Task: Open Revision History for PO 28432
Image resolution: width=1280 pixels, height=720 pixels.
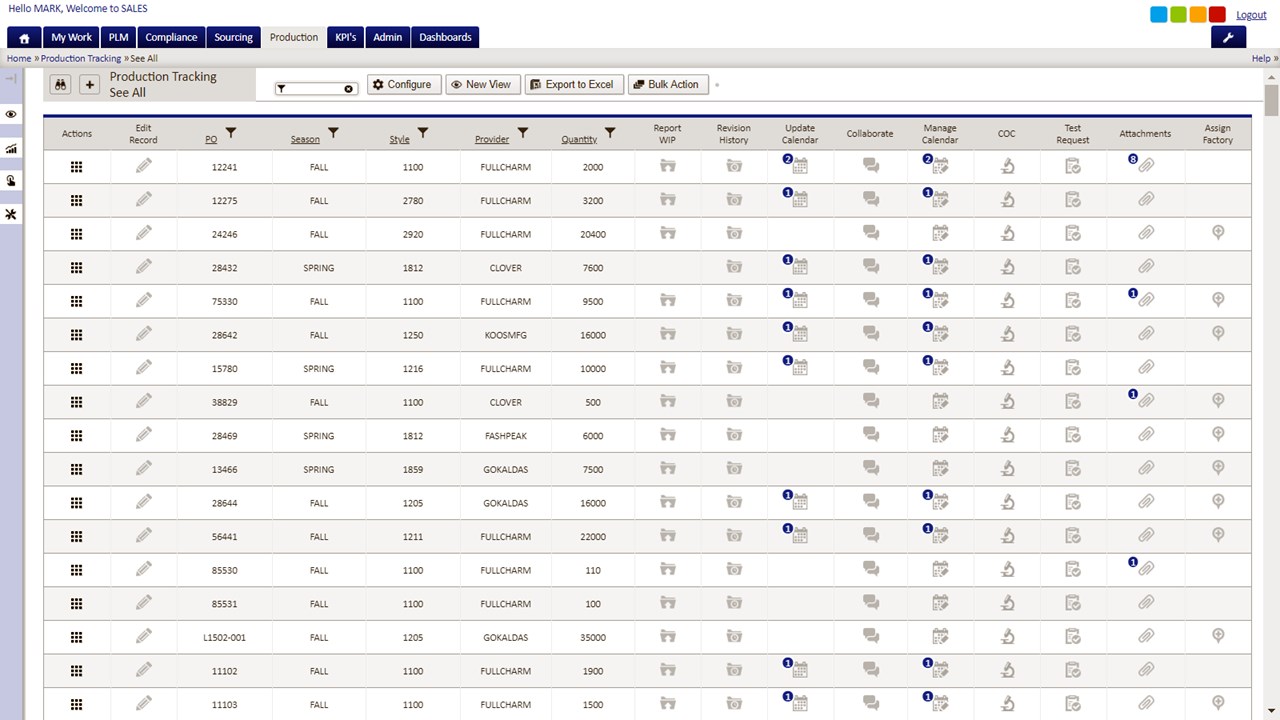Action: tap(734, 268)
